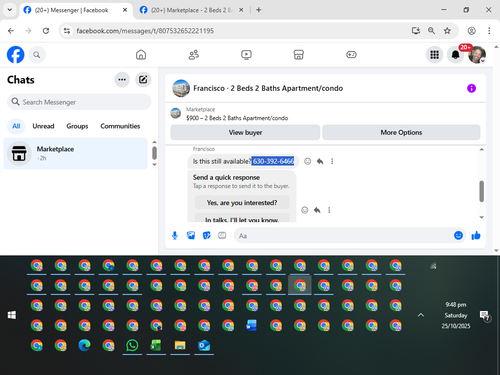Record a voice clip with microphone icon

pos(175,236)
